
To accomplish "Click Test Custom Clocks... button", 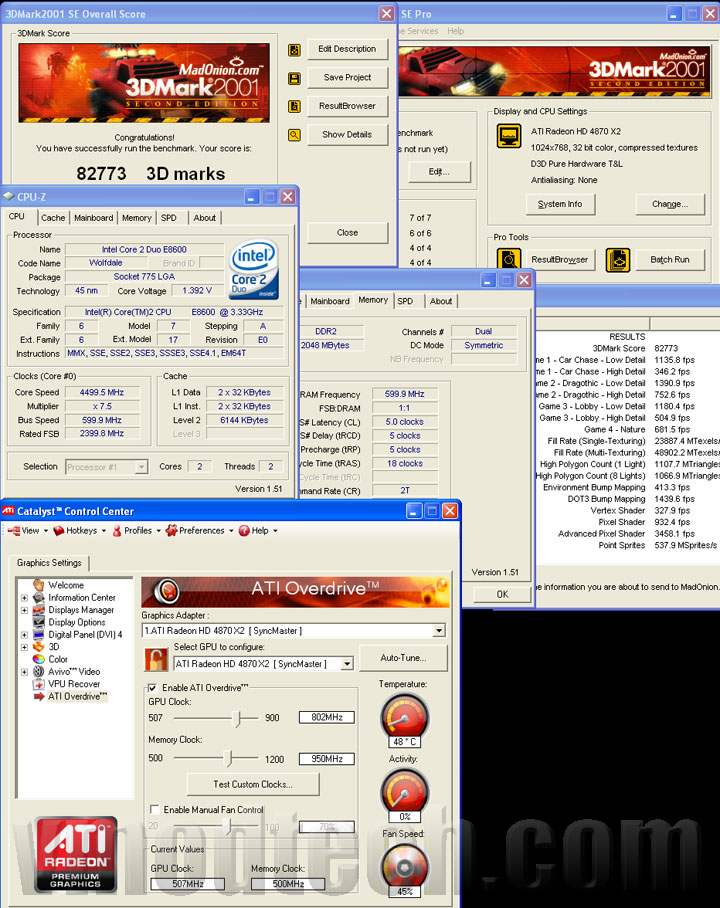I will coord(253,785).
